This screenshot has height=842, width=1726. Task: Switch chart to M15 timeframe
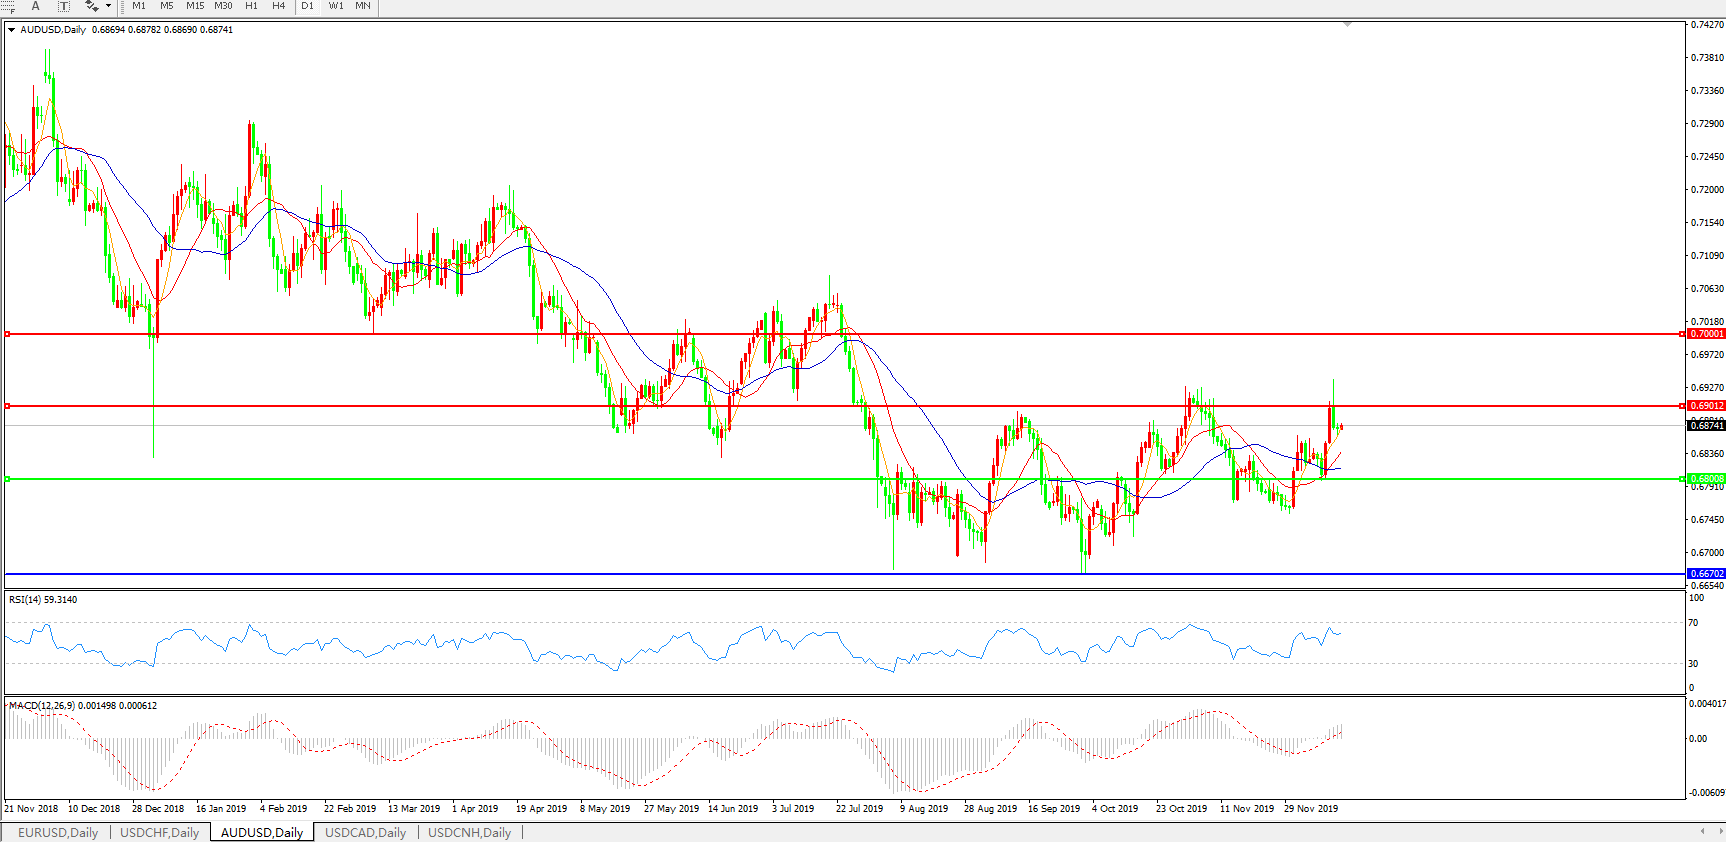[195, 6]
